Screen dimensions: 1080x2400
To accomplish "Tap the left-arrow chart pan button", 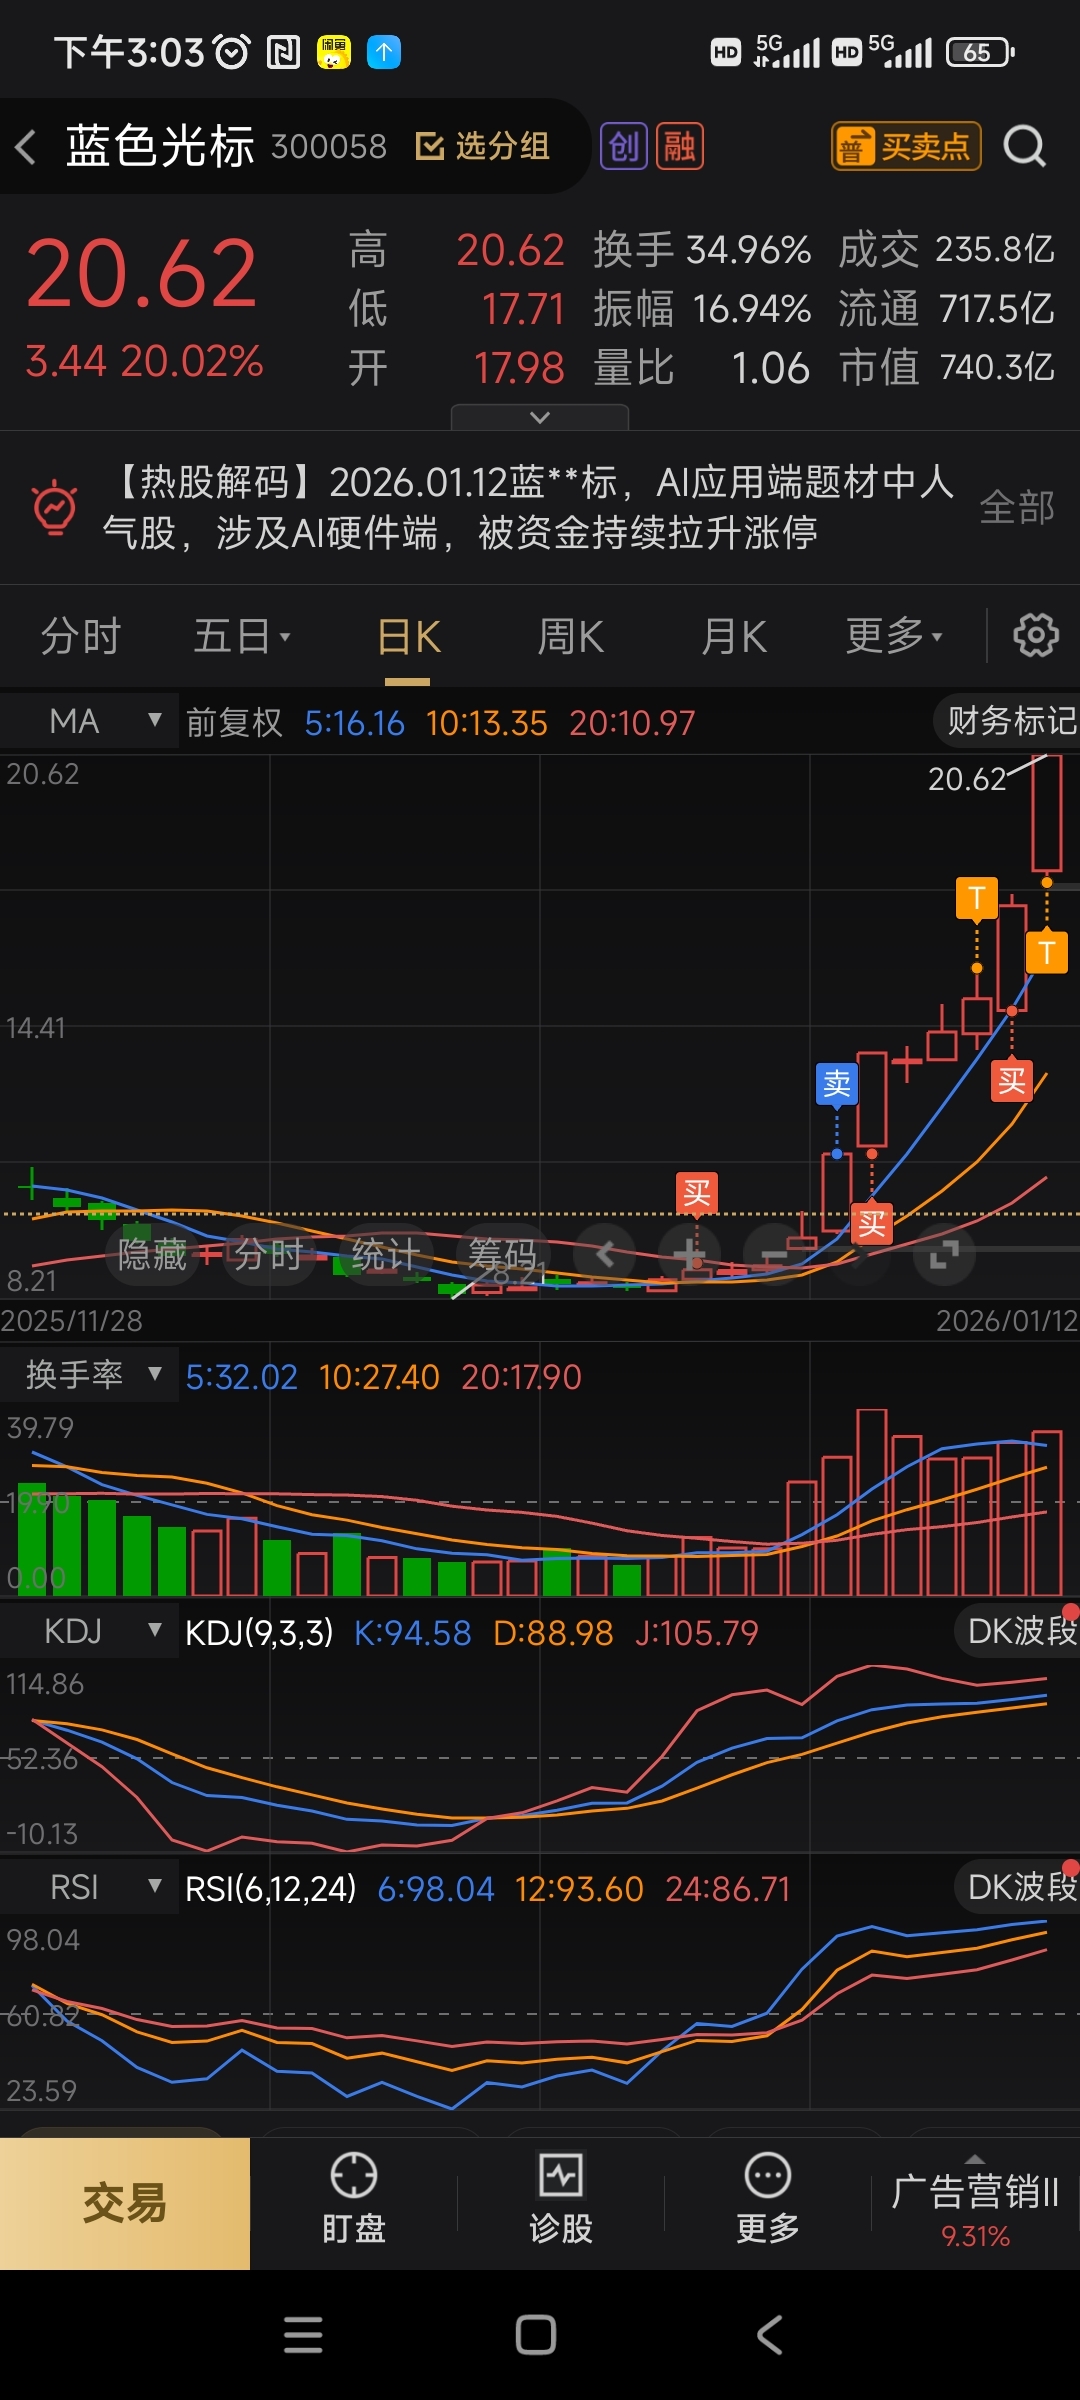I will tap(604, 1254).
